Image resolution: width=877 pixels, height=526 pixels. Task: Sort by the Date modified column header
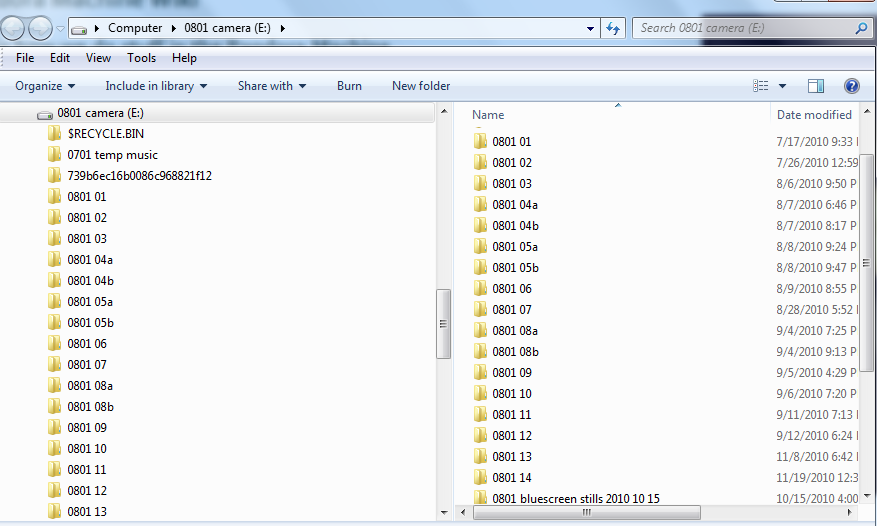tap(814, 115)
